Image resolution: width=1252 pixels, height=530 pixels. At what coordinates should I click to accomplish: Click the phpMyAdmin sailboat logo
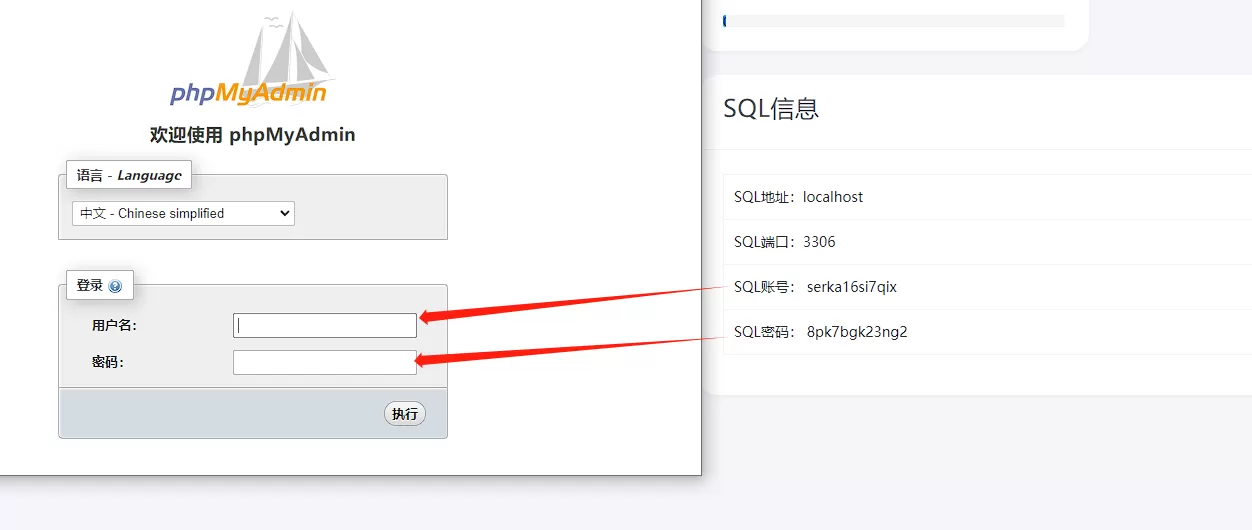252,61
